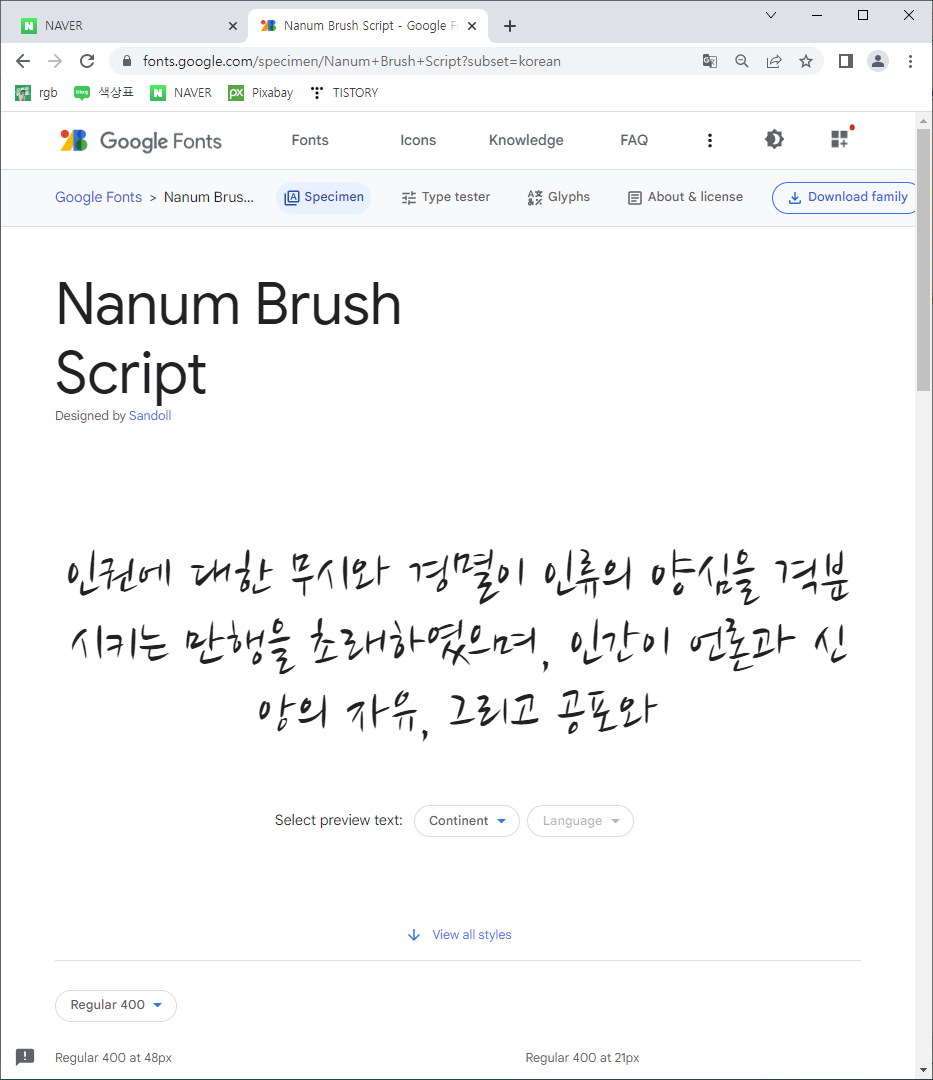Click the scrollbar down arrow
Image resolution: width=933 pixels, height=1080 pixels.
point(923,1071)
